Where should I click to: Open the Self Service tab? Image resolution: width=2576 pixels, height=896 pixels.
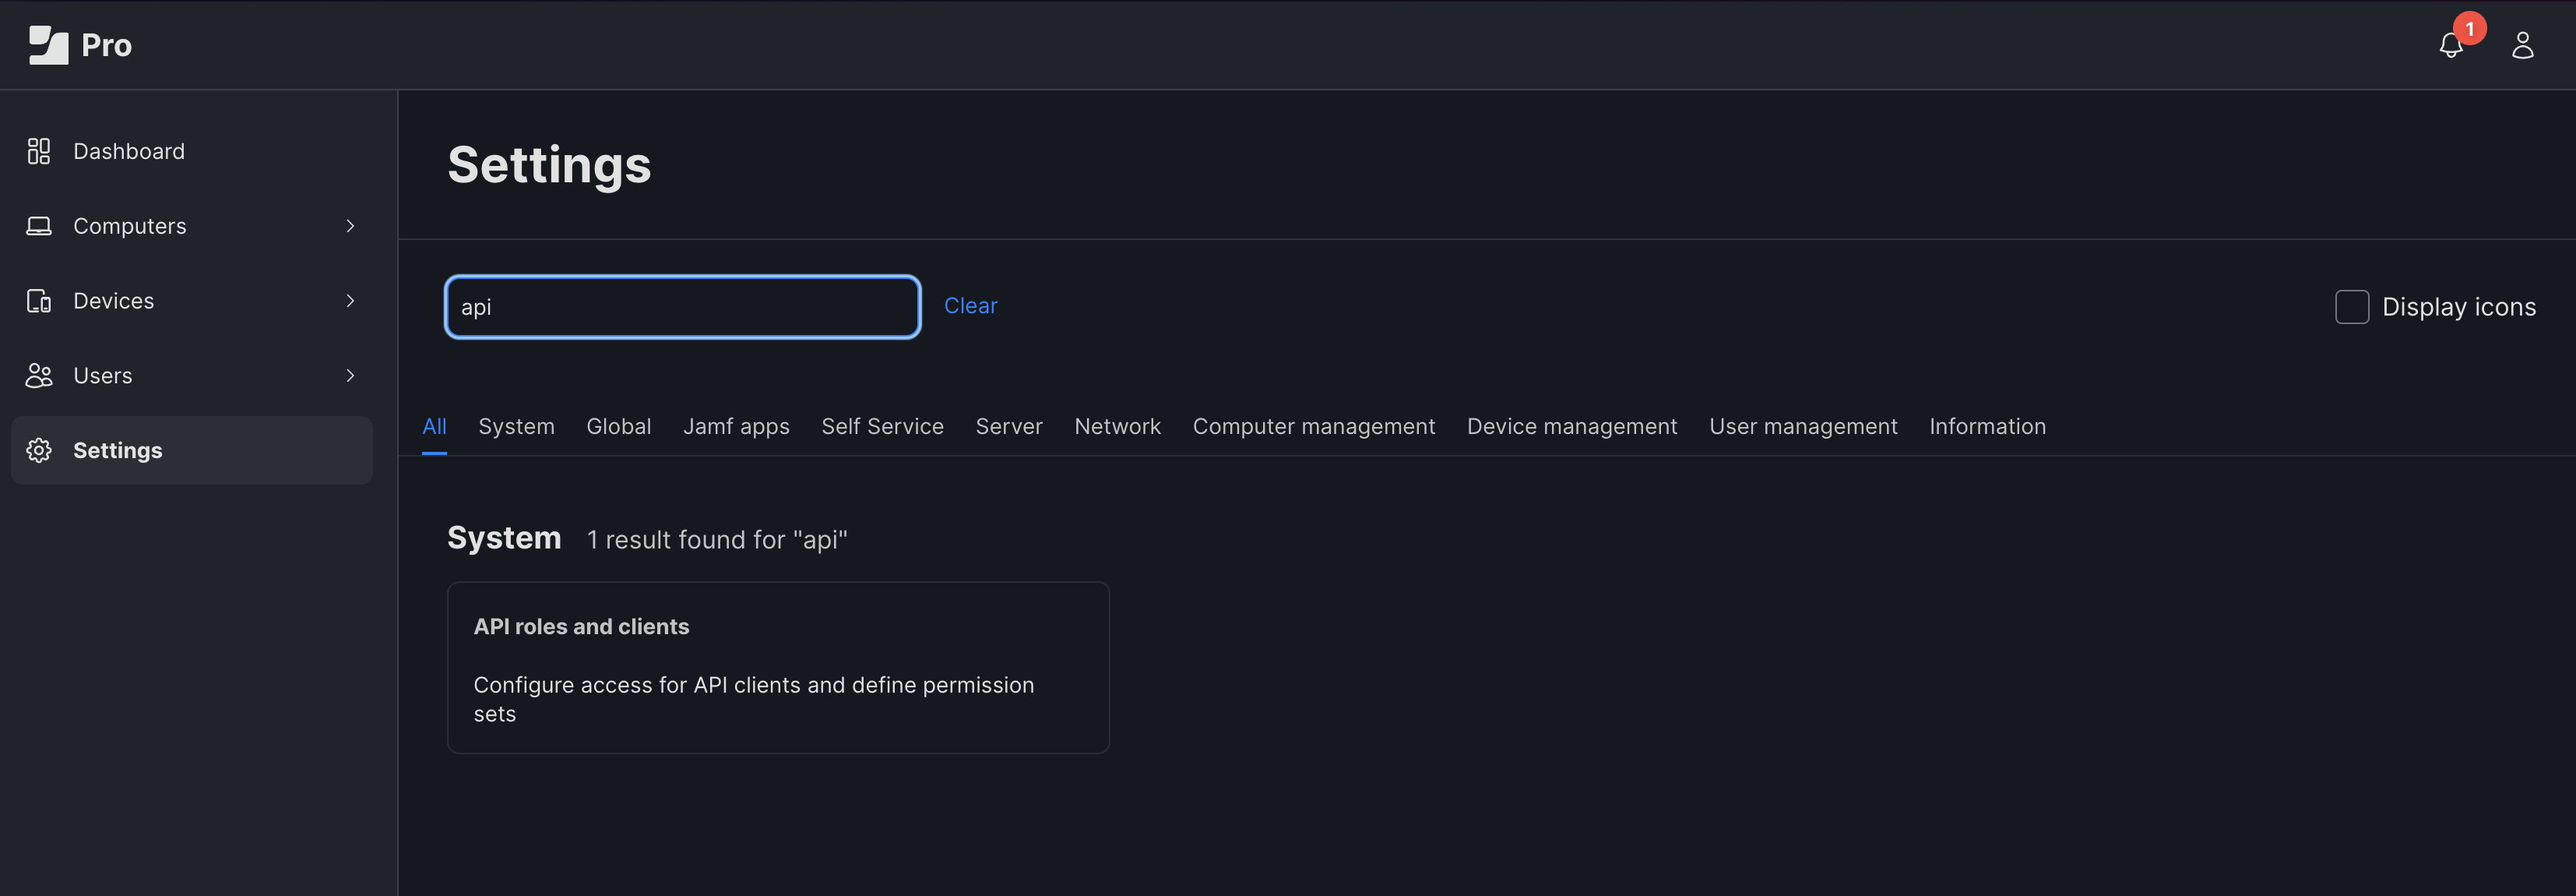tap(882, 427)
